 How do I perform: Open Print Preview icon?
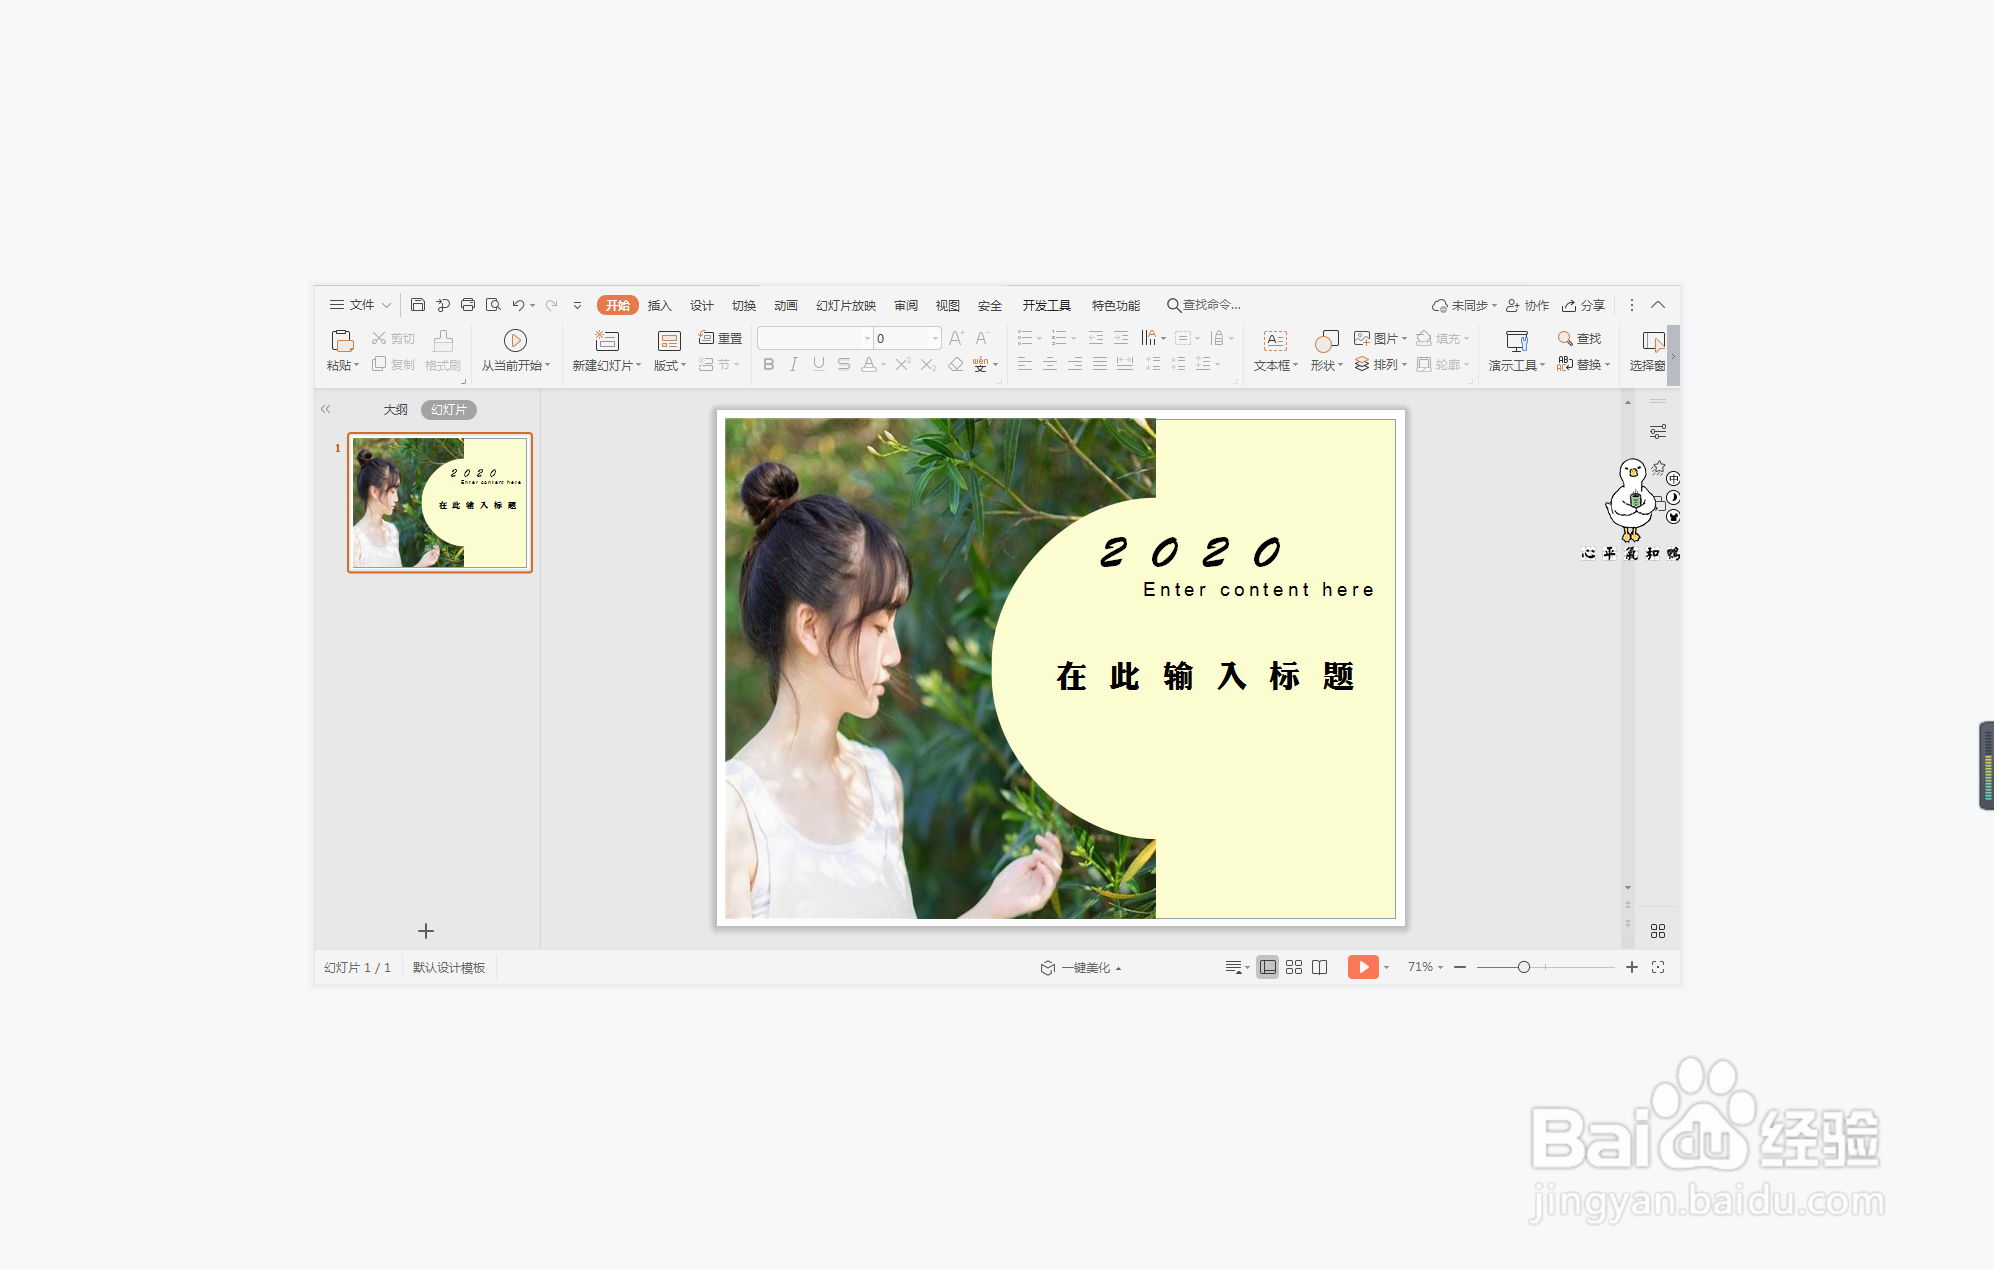pos(493,305)
